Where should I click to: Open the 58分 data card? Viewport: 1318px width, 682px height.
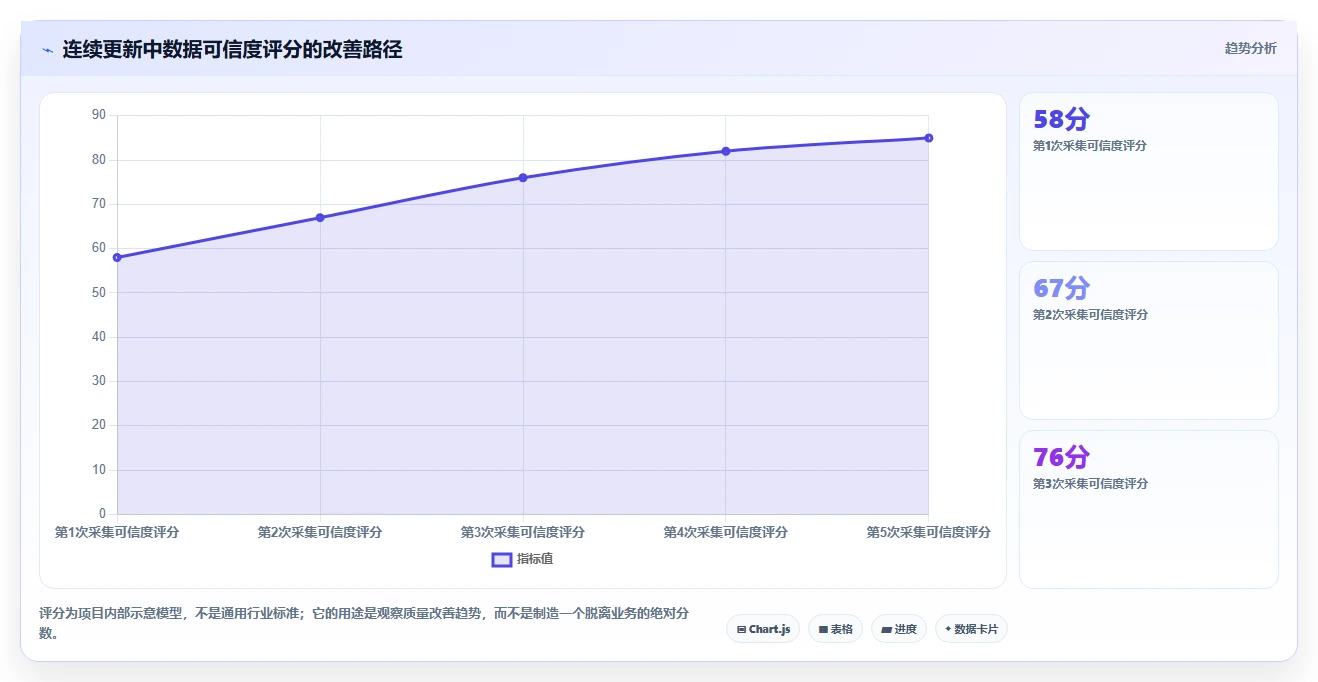pos(1148,171)
